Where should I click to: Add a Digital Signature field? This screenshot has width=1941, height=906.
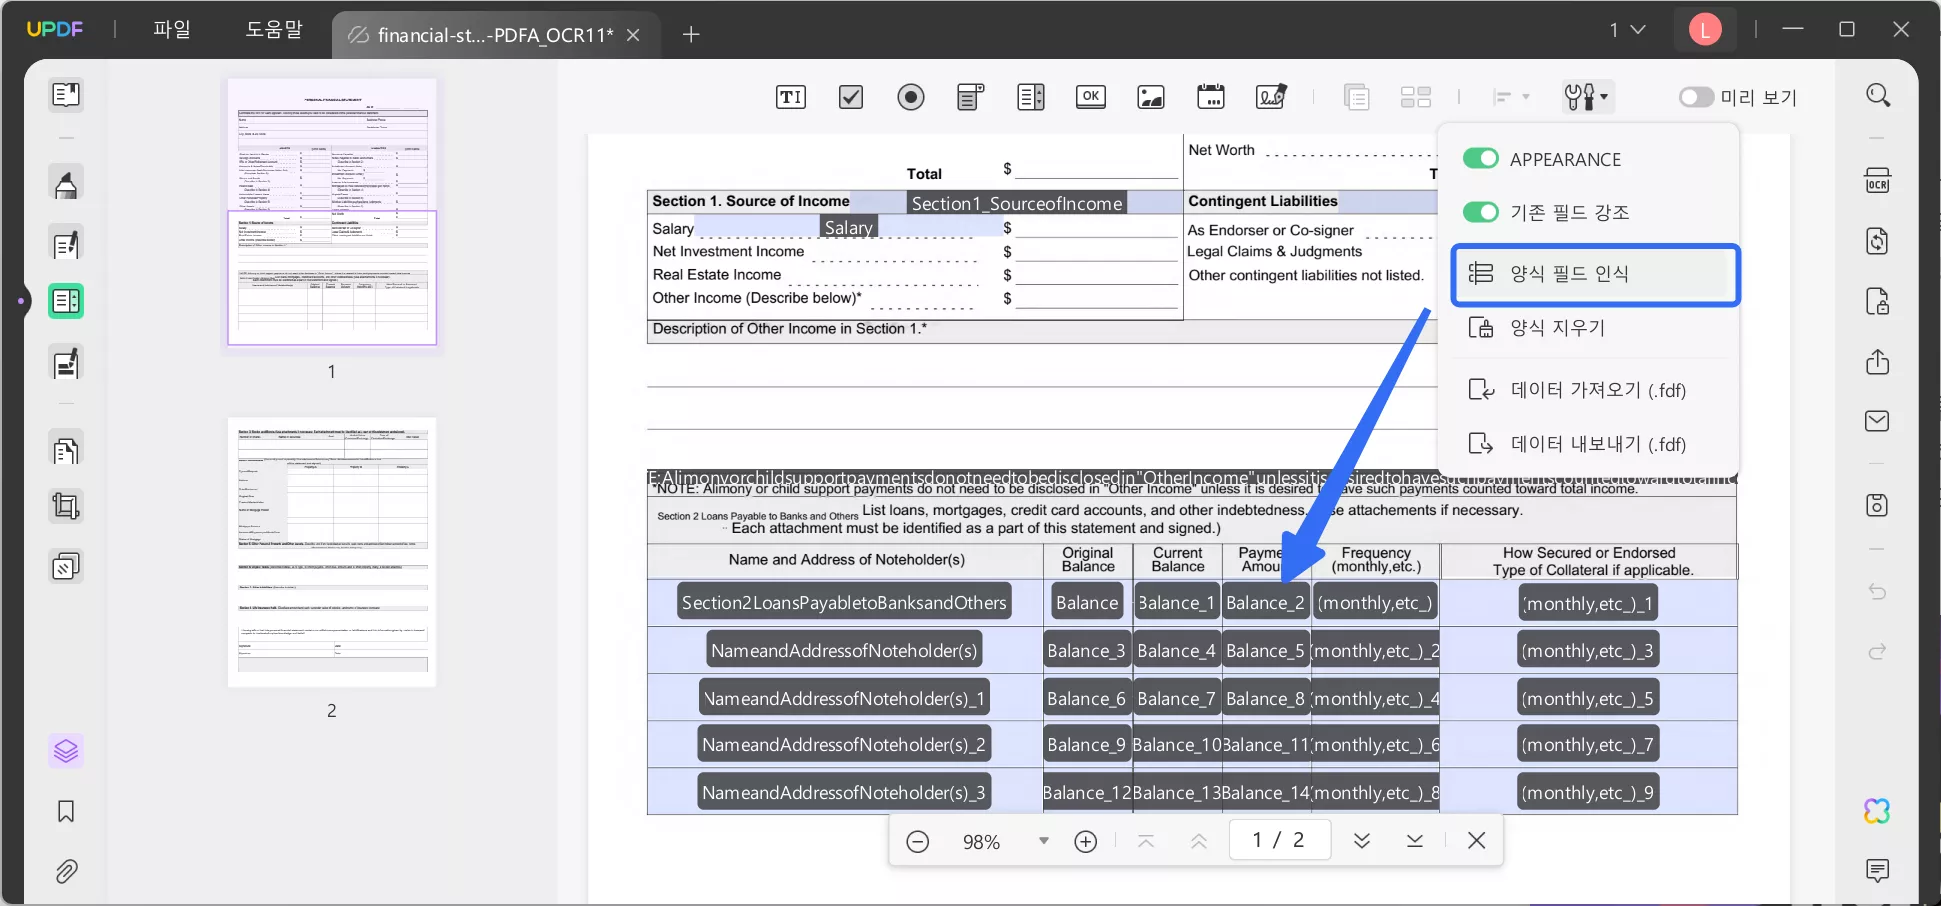[1272, 97]
